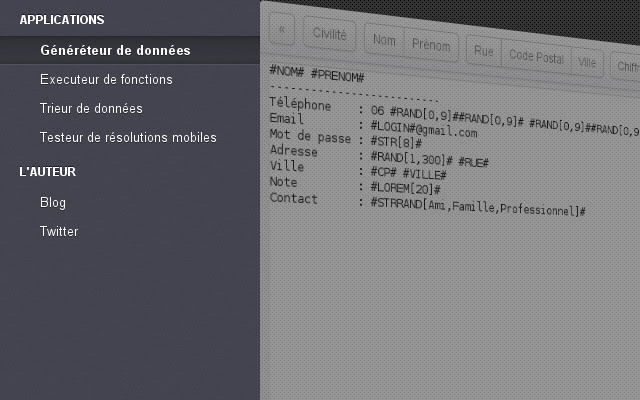Image resolution: width=640 pixels, height=400 pixels.
Task: Insert the Nom tag button
Action: (x=384, y=40)
